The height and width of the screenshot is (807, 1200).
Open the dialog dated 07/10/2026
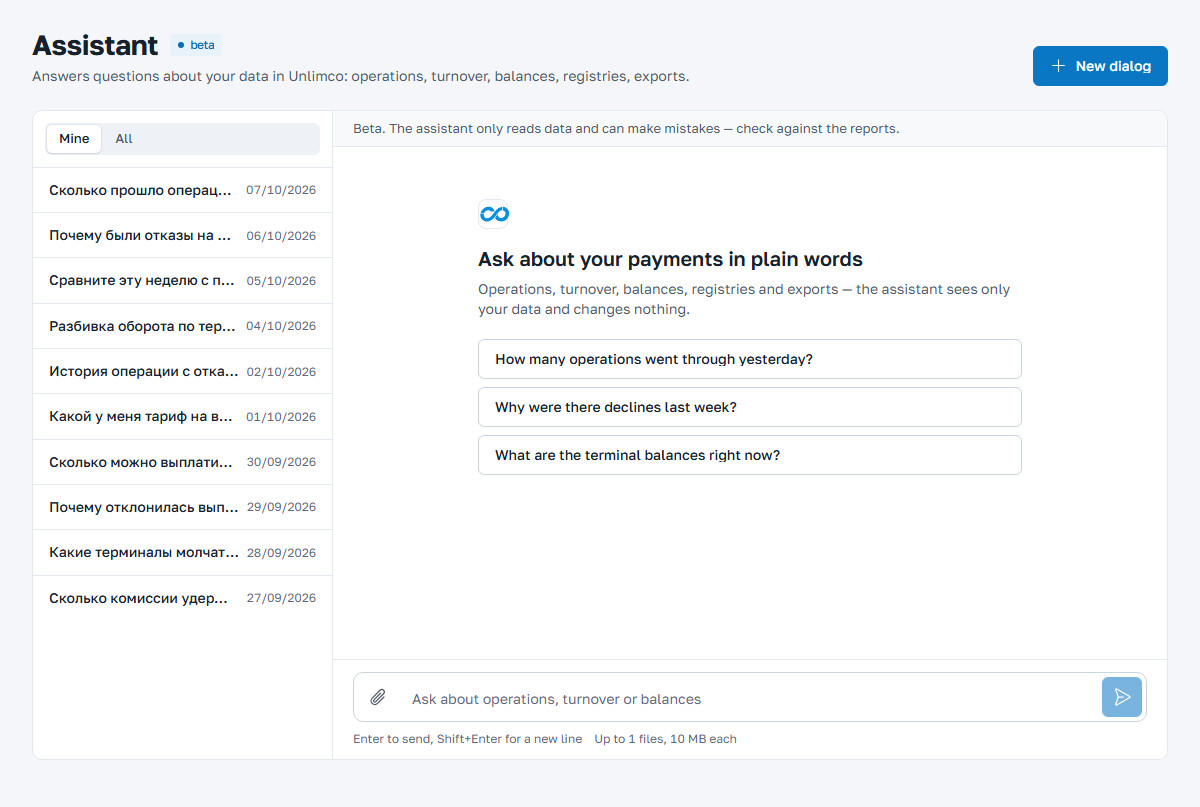(182, 190)
